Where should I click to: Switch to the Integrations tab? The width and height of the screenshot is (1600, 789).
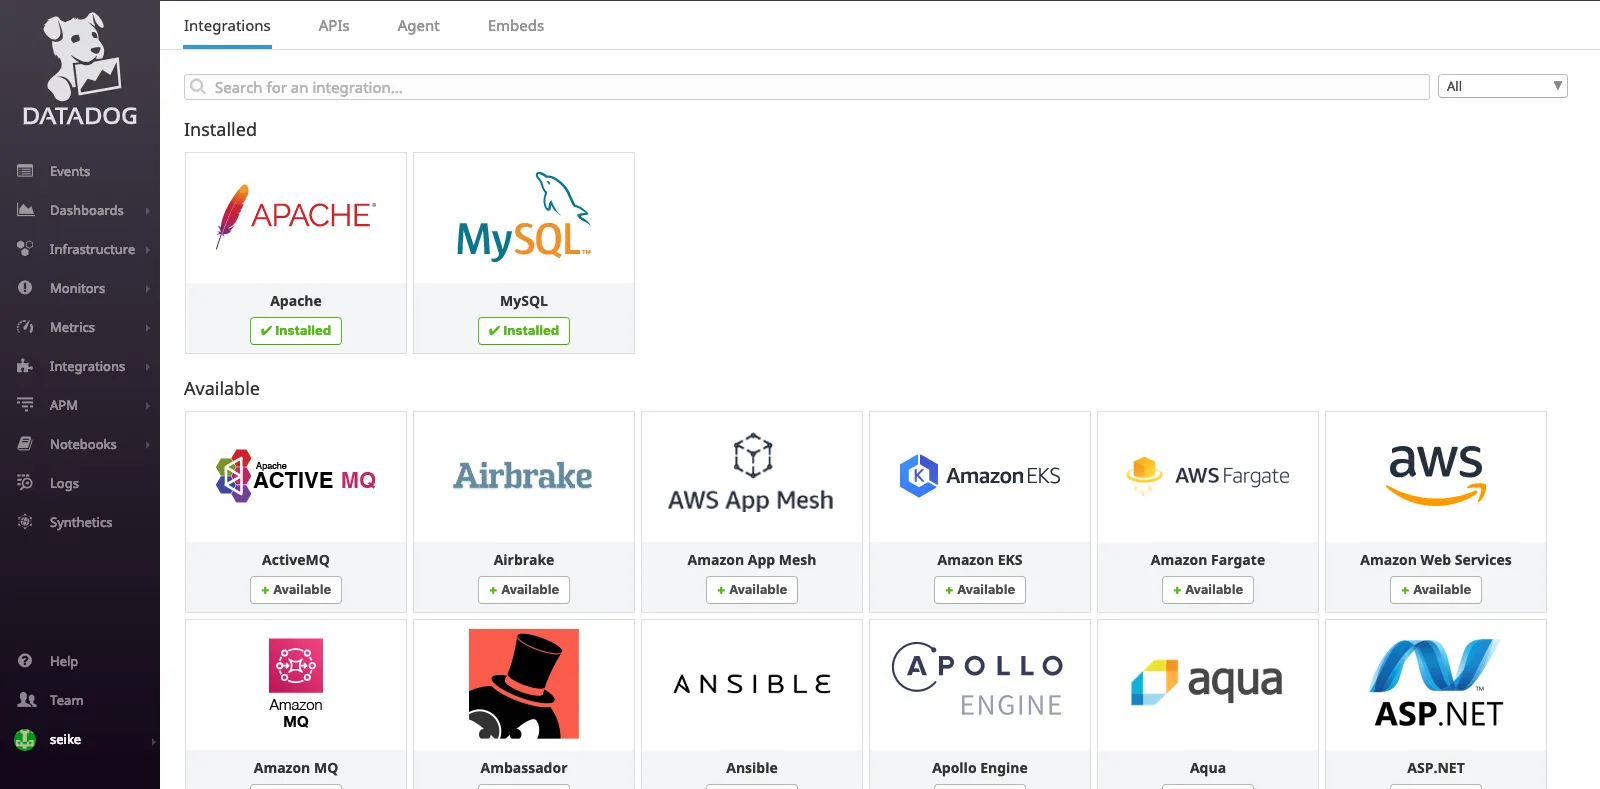click(x=227, y=26)
